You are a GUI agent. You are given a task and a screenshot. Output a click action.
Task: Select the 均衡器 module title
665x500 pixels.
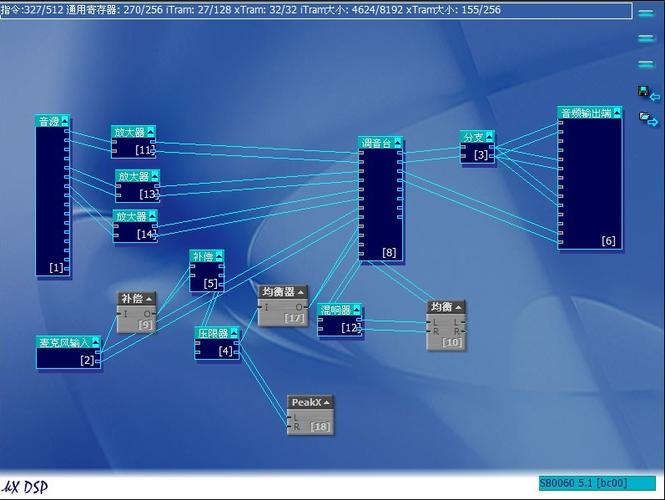point(278,292)
